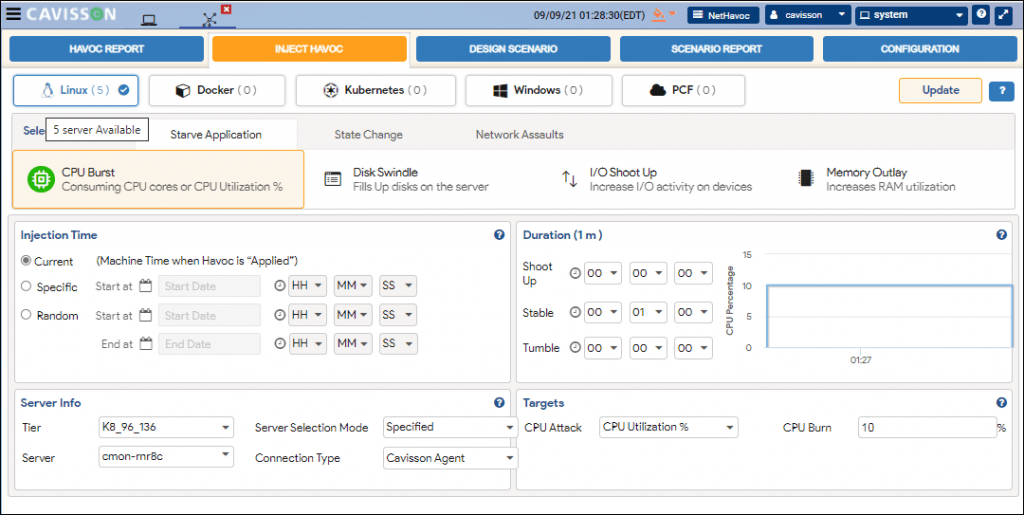1024x515 pixels.
Task: Click the Targets help icon
Action: coord(1001,403)
